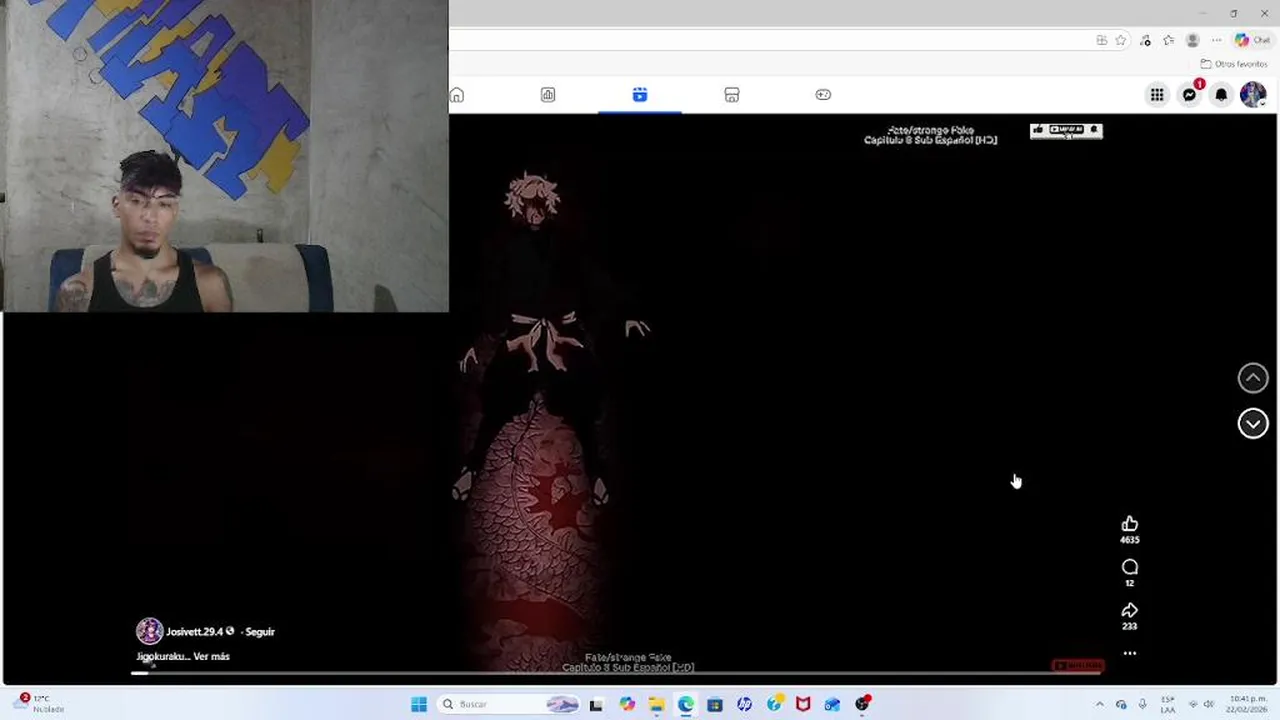The image size is (1280, 720).
Task: Open Outlook from taskbar
Action: coord(832,704)
